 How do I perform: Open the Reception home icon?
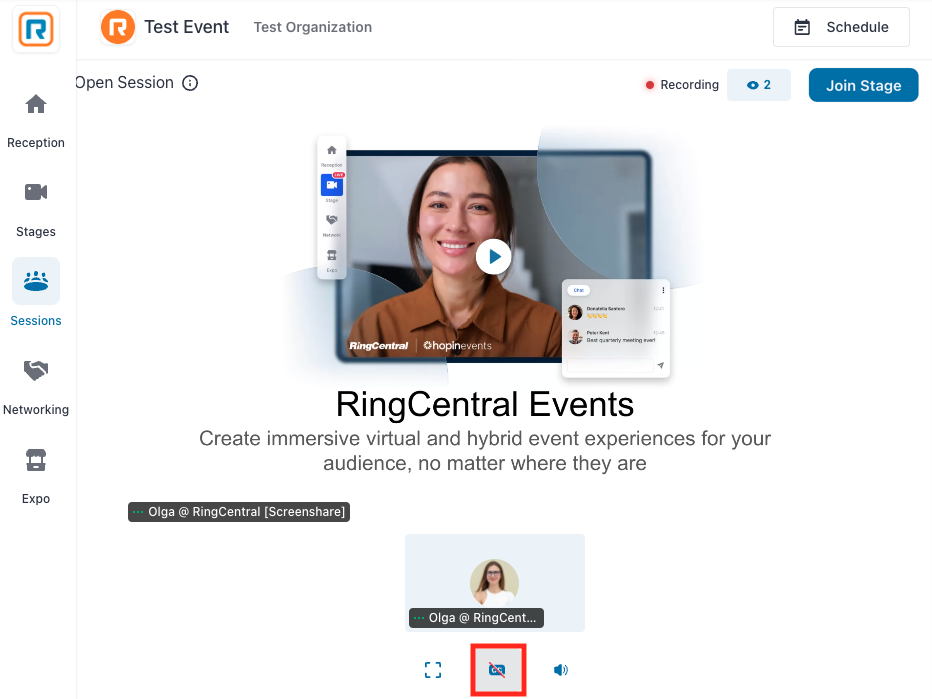pyautogui.click(x=36, y=104)
